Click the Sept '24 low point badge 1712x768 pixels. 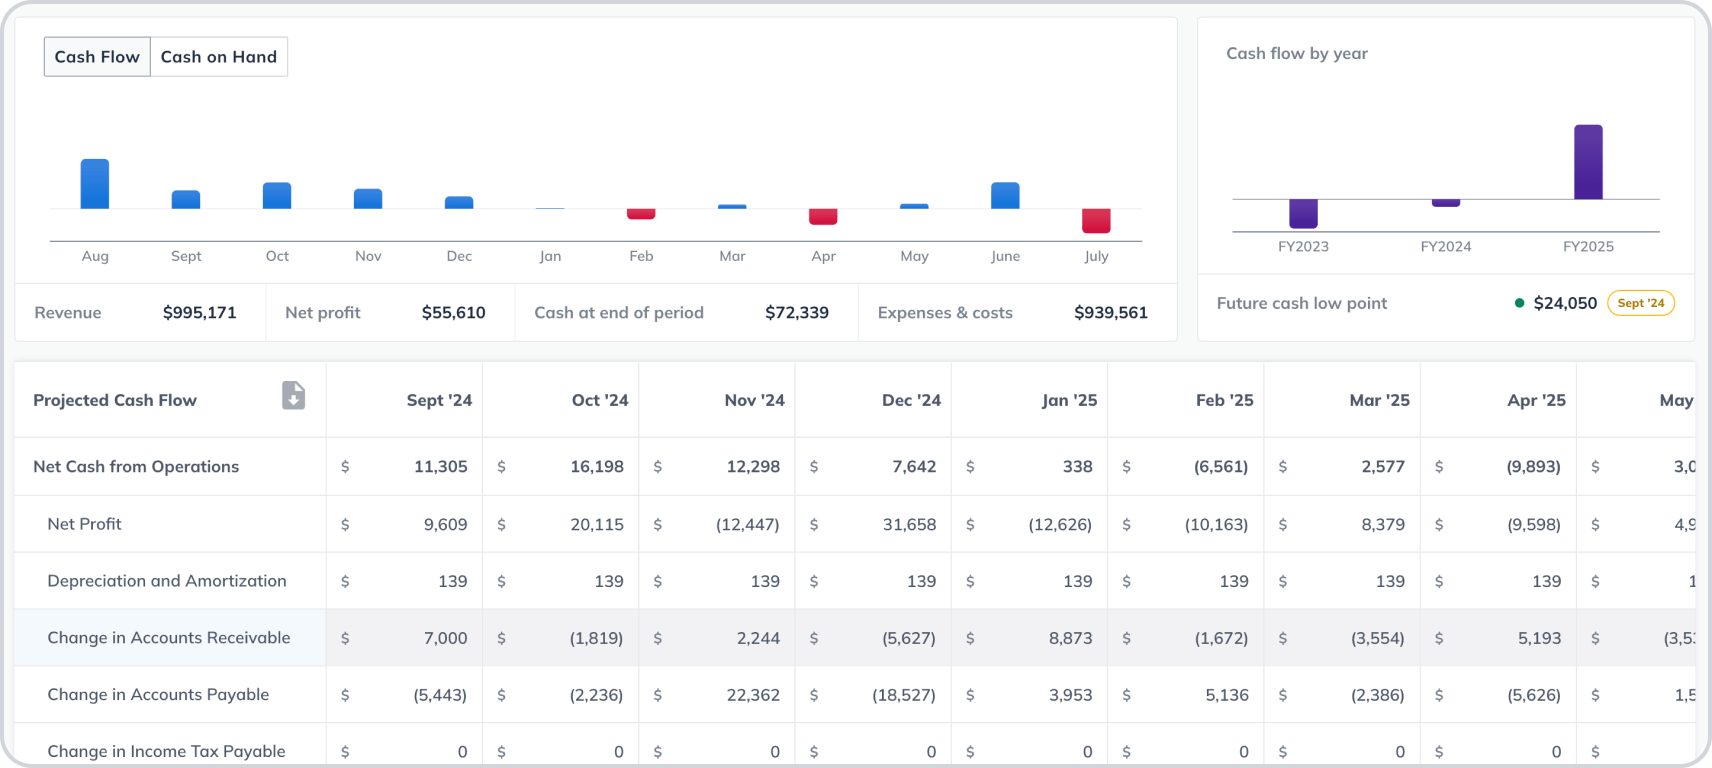[x=1640, y=303]
